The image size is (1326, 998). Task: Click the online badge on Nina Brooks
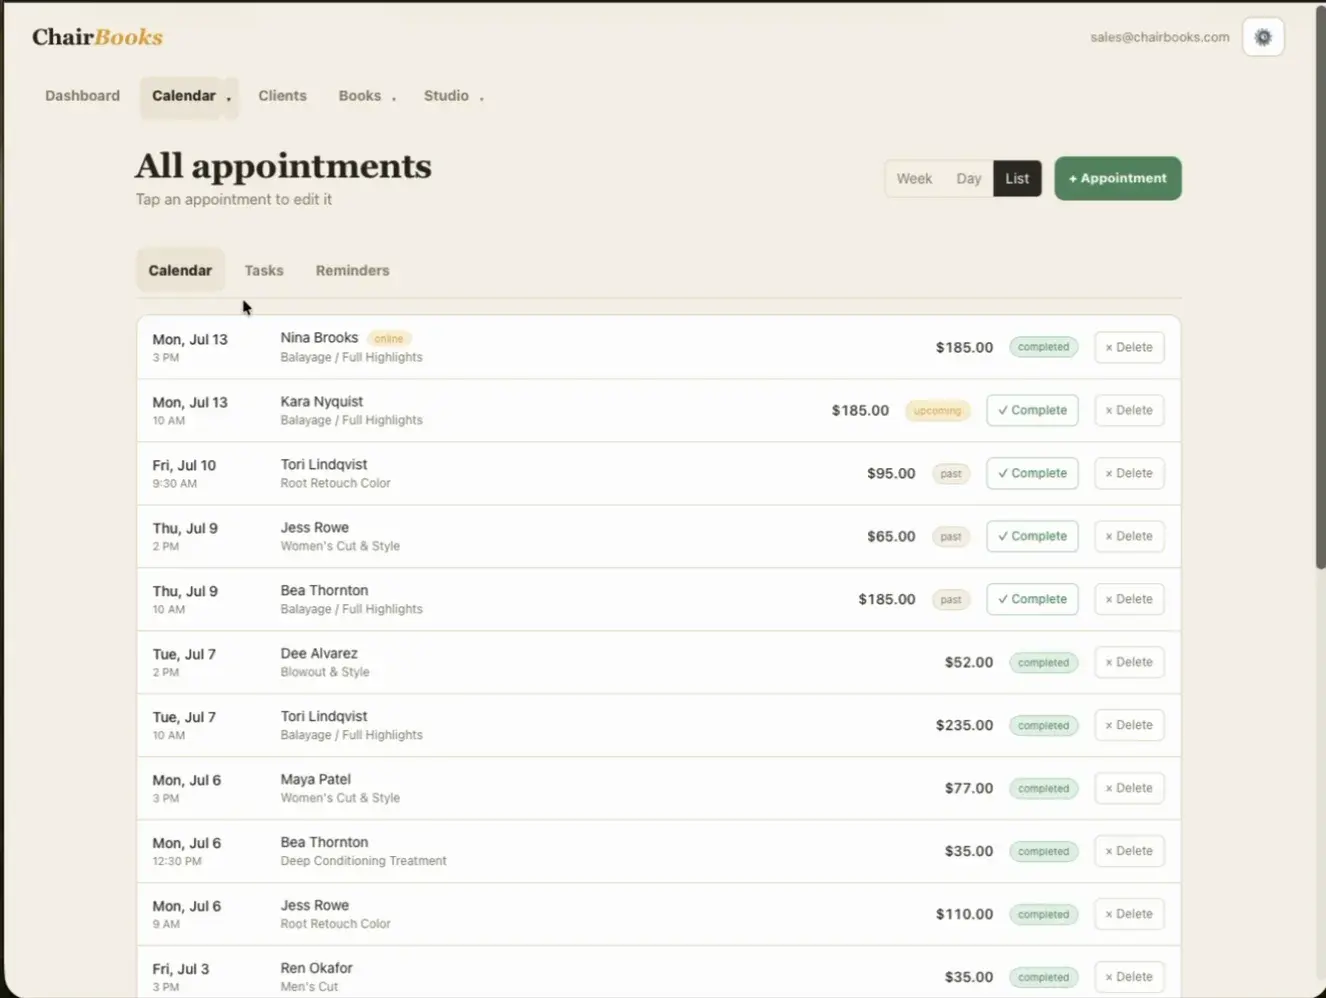(389, 339)
